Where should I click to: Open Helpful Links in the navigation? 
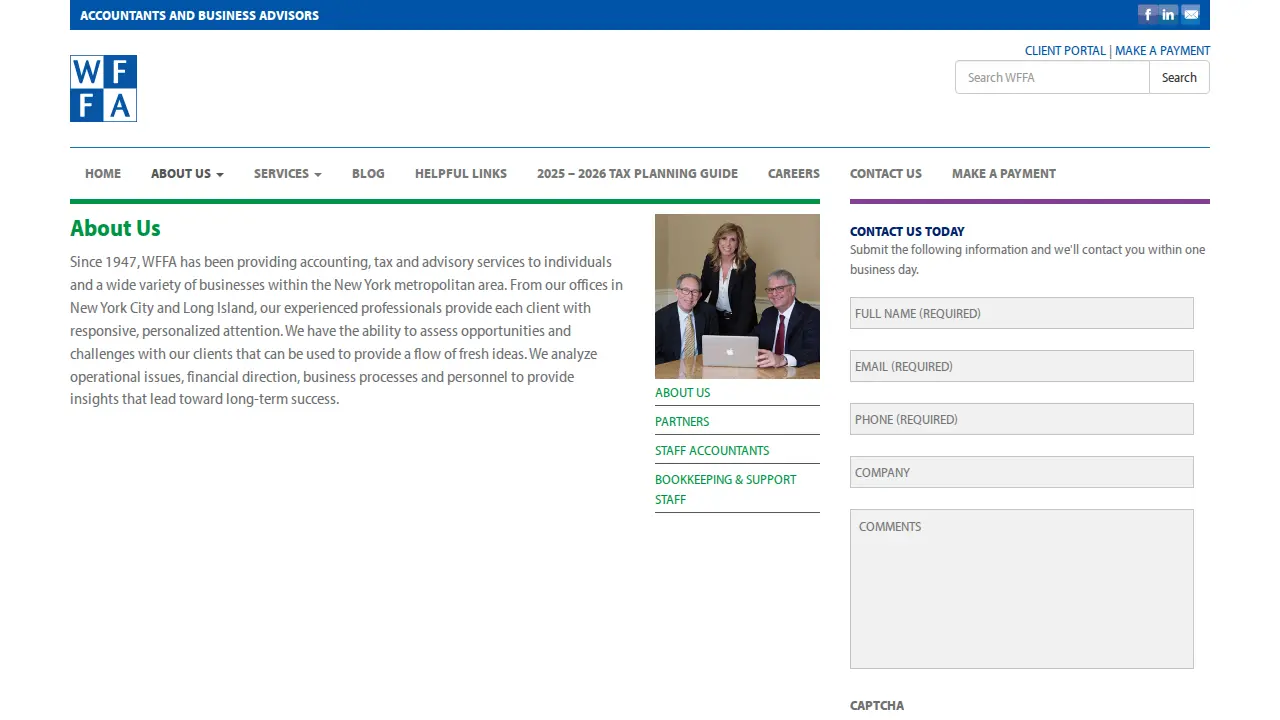461,174
